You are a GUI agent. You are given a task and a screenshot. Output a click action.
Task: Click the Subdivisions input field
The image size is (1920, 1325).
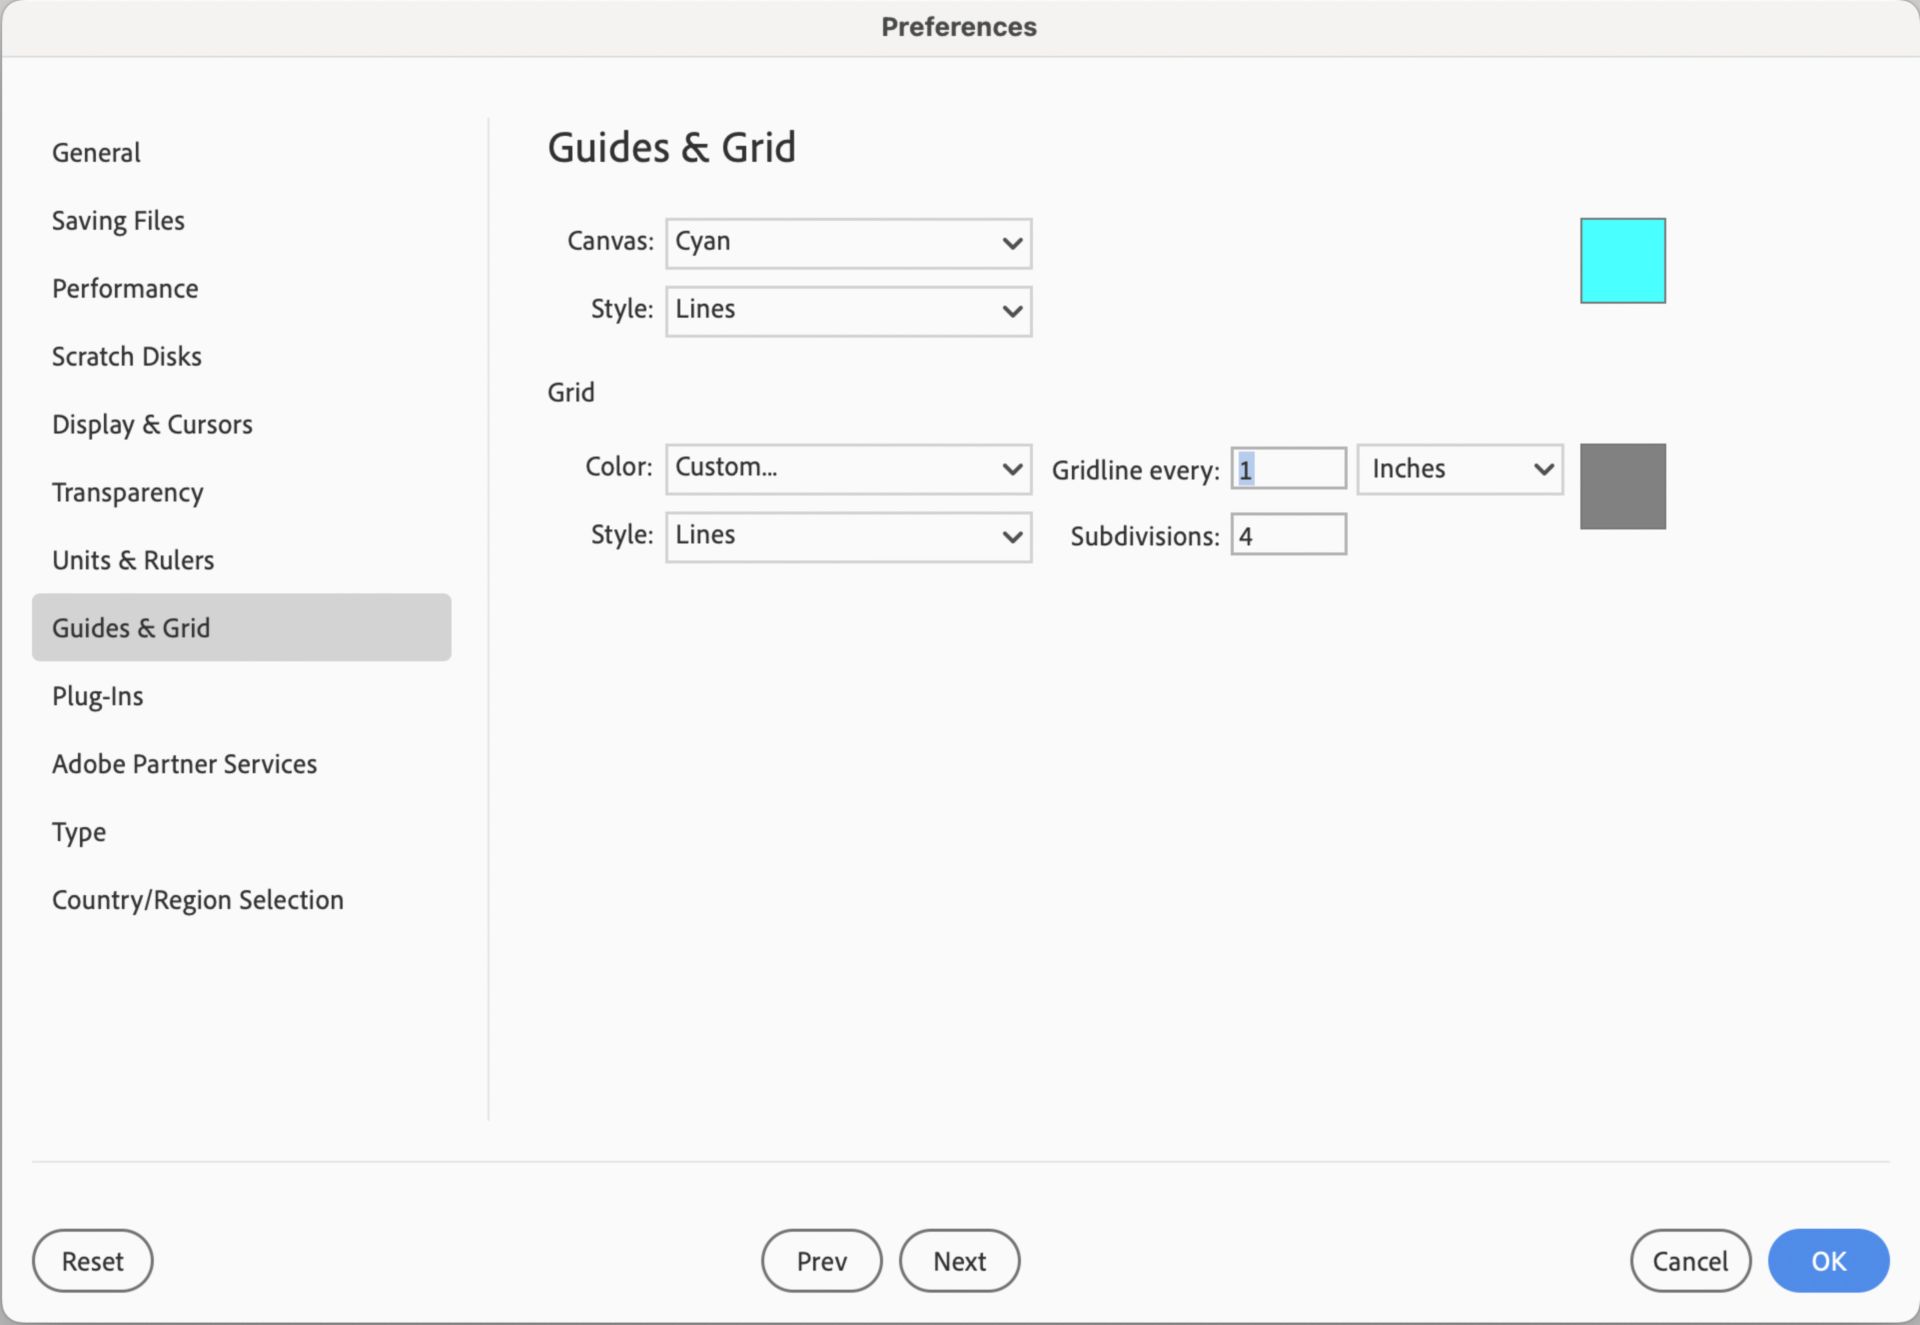(1288, 534)
